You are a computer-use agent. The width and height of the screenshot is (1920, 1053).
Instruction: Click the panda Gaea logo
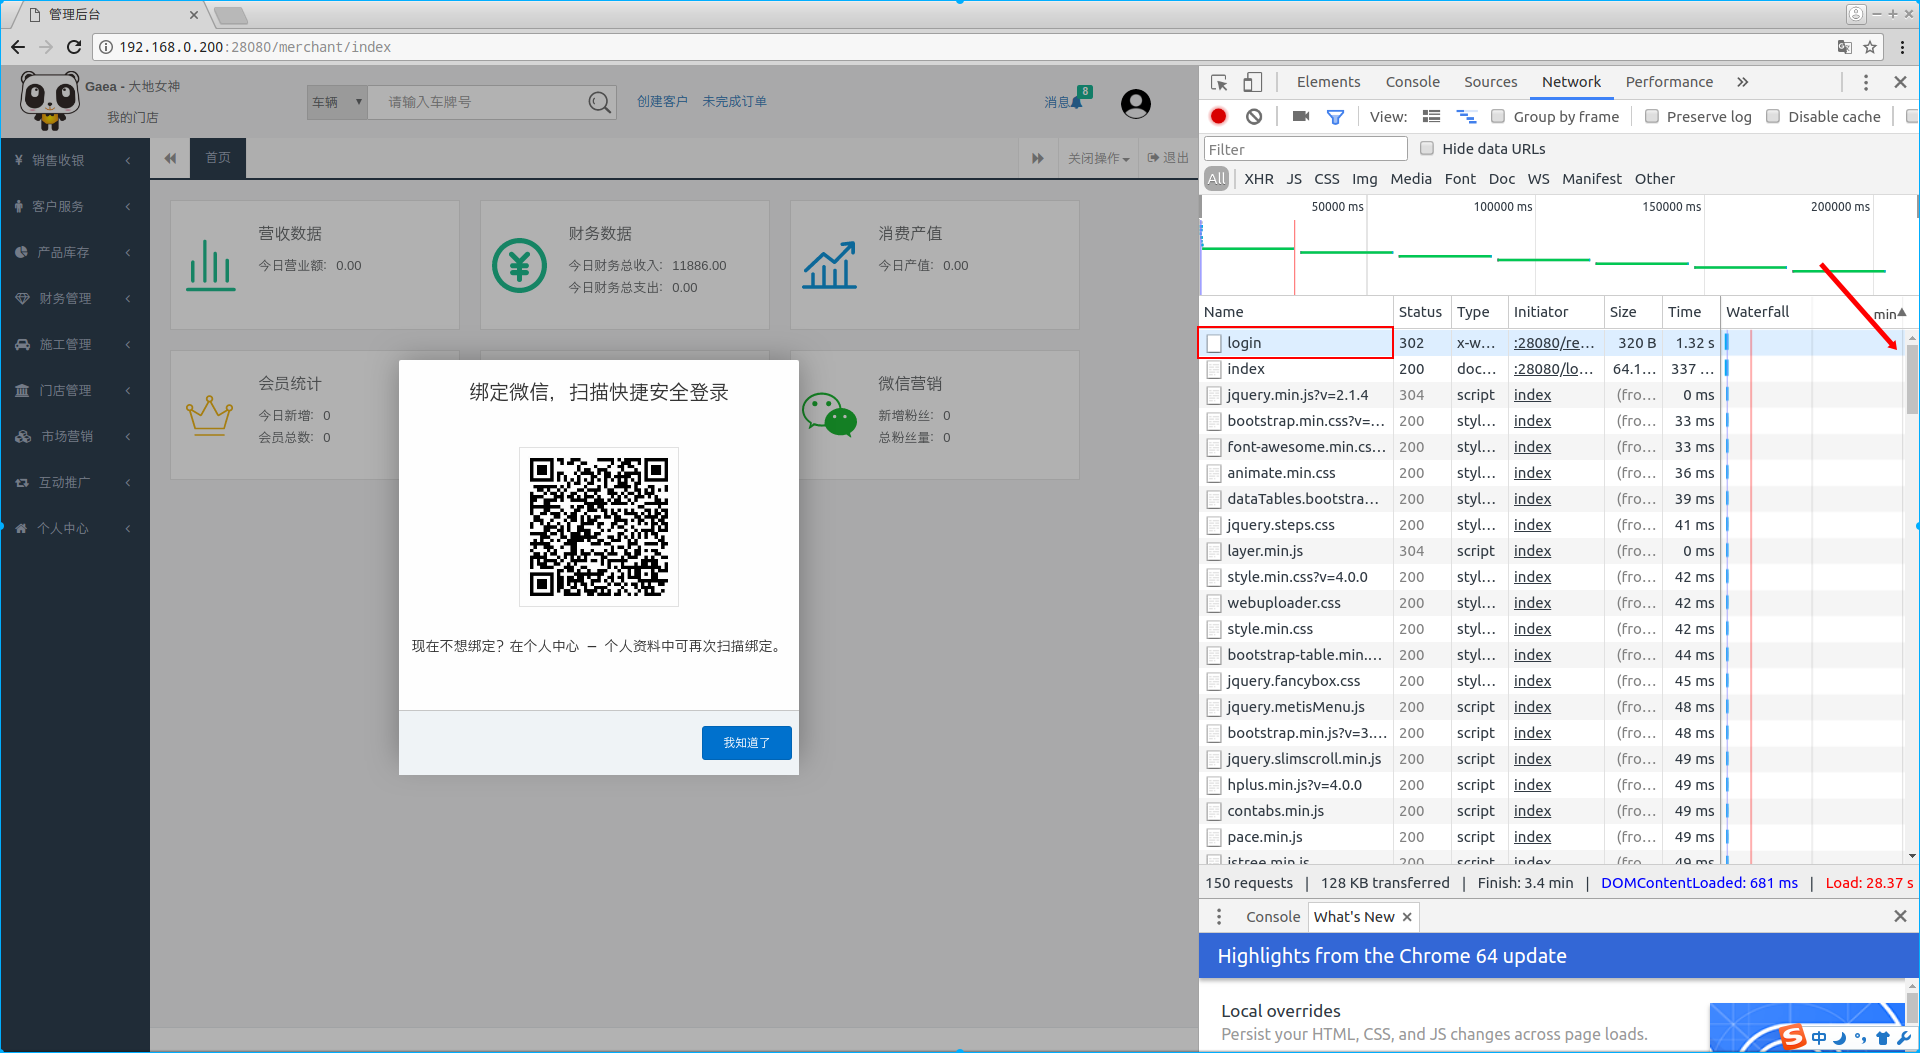[49, 100]
